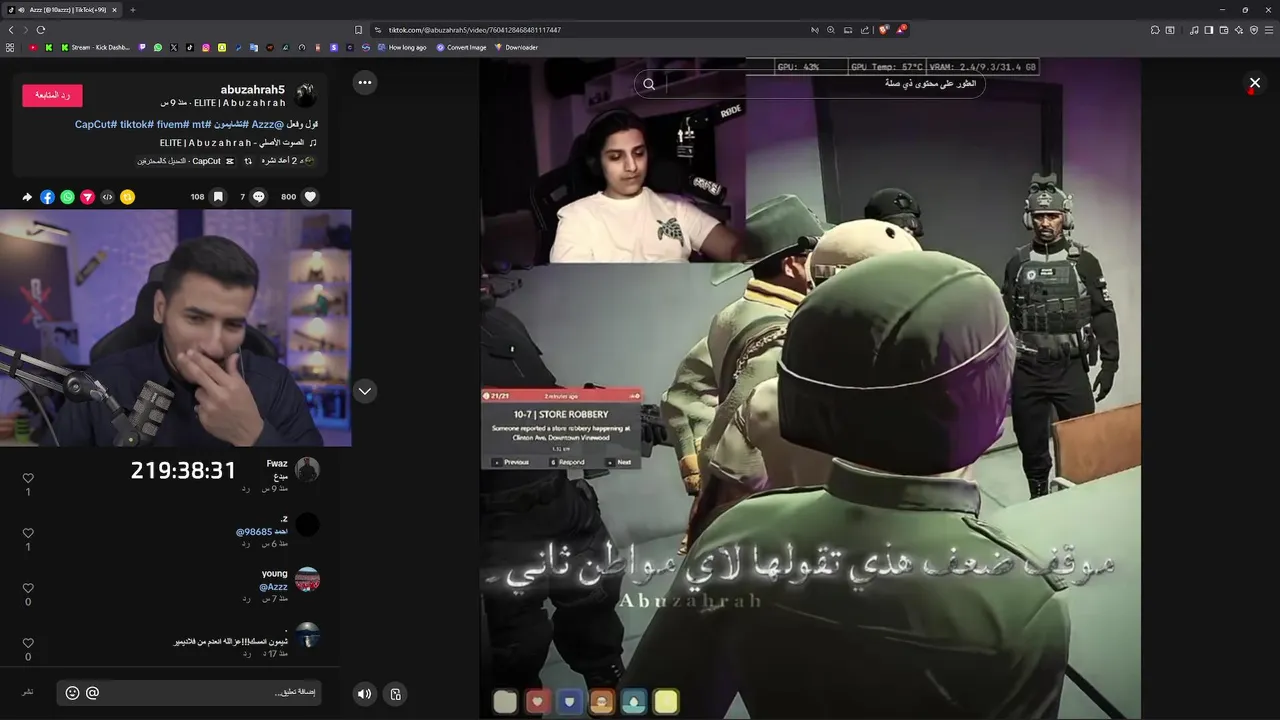Image resolution: width=1280 pixels, height=720 pixels.
Task: Open new browser tab with plus
Action: 132,10
